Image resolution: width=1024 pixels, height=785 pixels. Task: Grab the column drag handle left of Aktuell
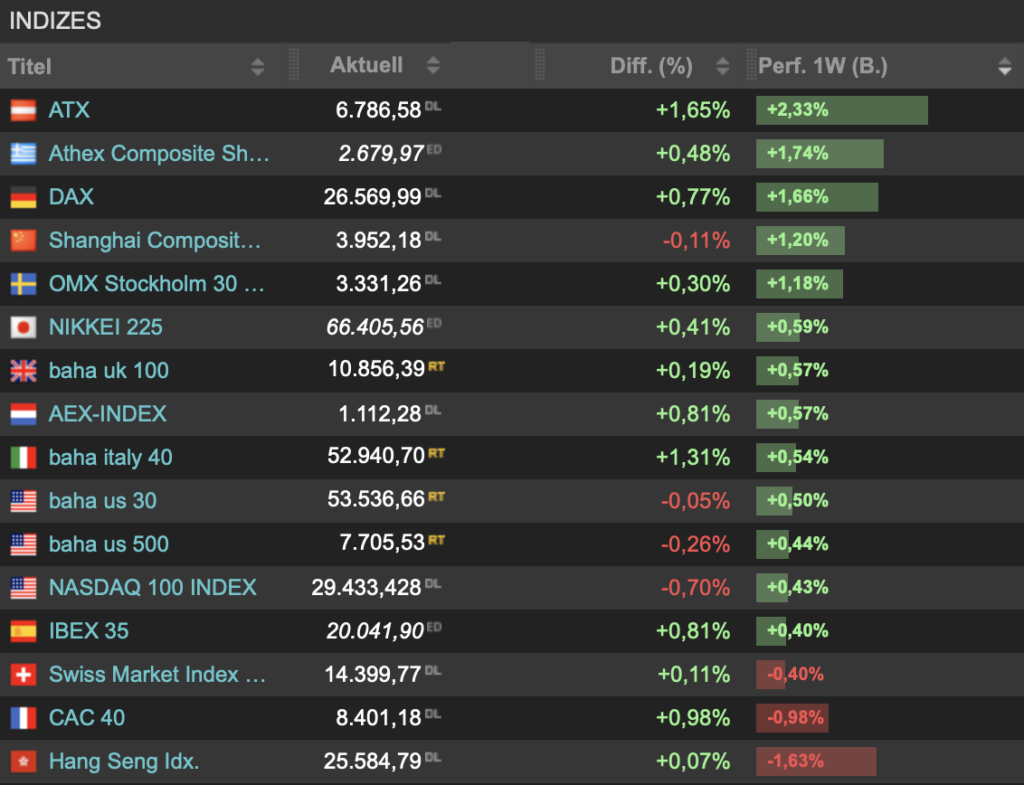pos(294,65)
